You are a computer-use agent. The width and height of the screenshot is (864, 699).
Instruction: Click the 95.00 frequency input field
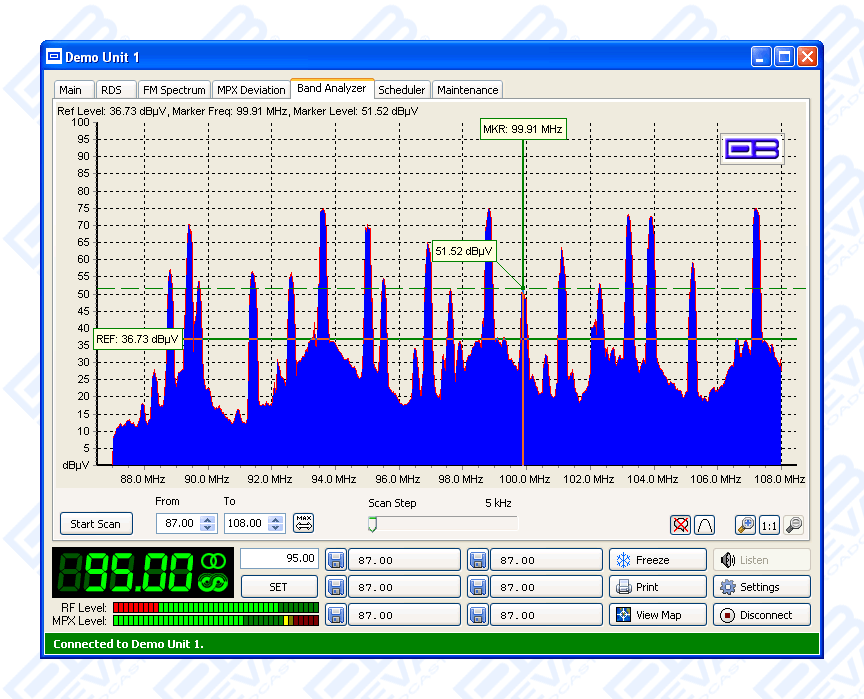pos(279,559)
